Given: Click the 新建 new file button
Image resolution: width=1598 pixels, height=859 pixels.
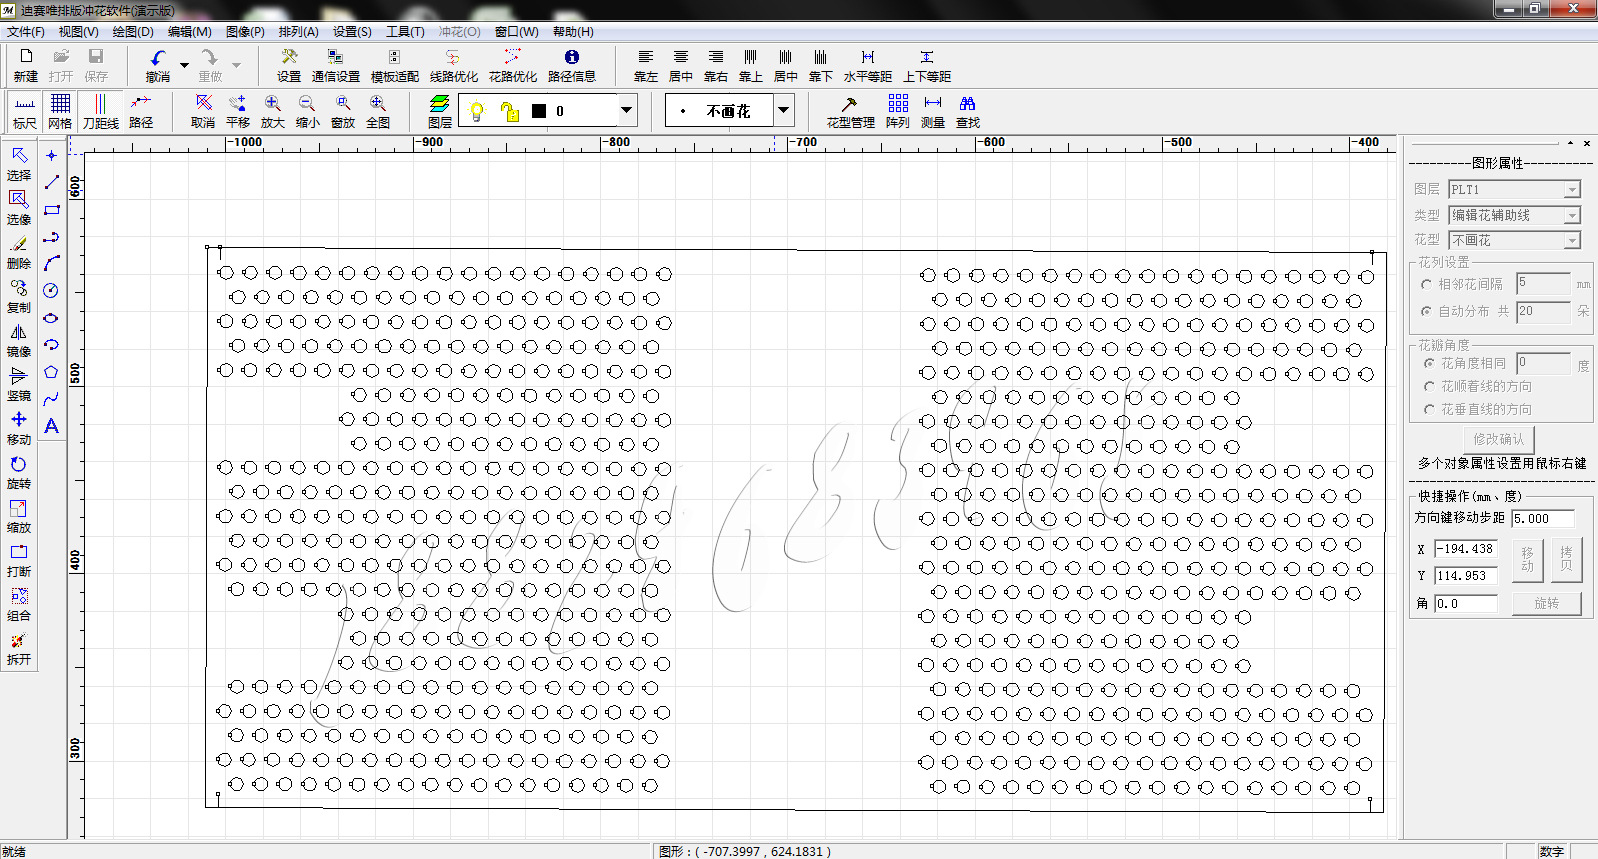Looking at the screenshot, I should pos(26,65).
